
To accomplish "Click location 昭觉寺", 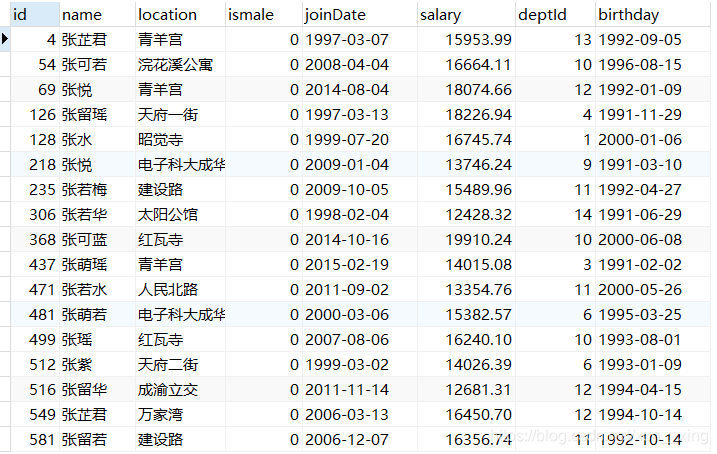I will coord(180,140).
